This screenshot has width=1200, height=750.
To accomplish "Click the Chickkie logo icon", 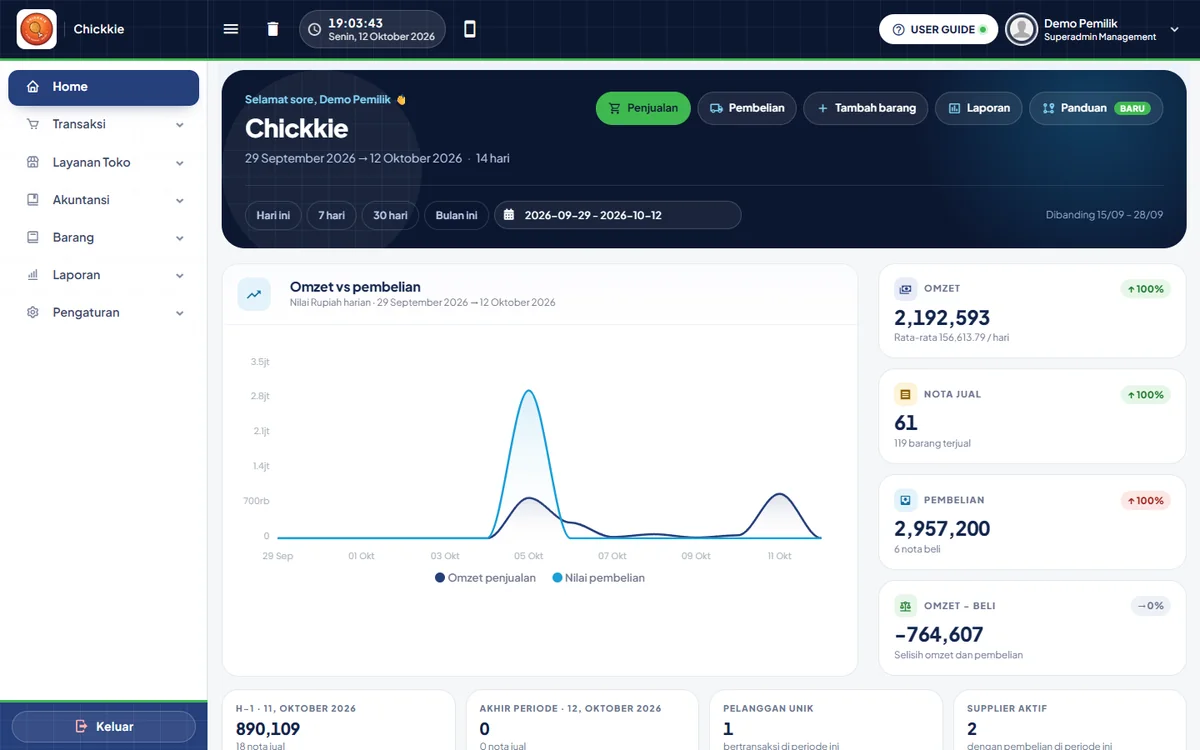I will pos(37,29).
